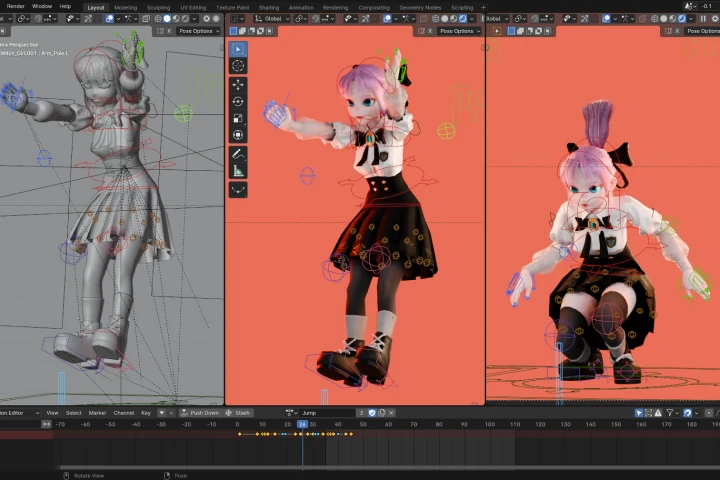The image size is (720, 480).
Task: Select the Select Box tool in middle viewport
Action: point(238,49)
